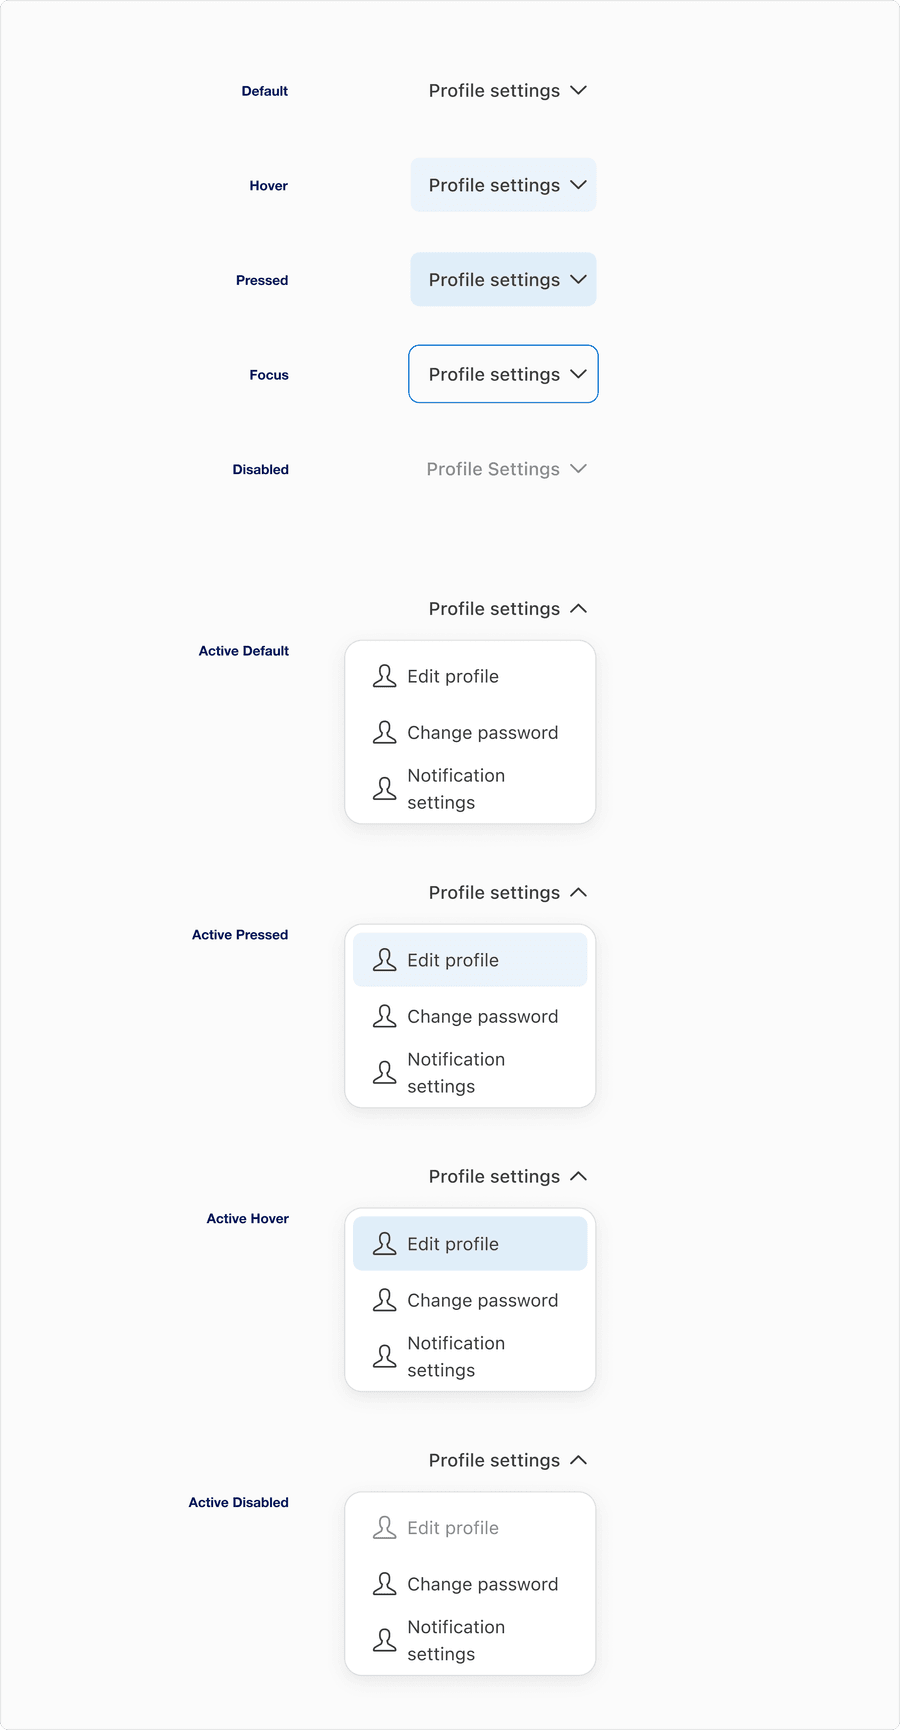Select Edit profile text in the Active Pressed menu
900x1730 pixels.
(453, 960)
